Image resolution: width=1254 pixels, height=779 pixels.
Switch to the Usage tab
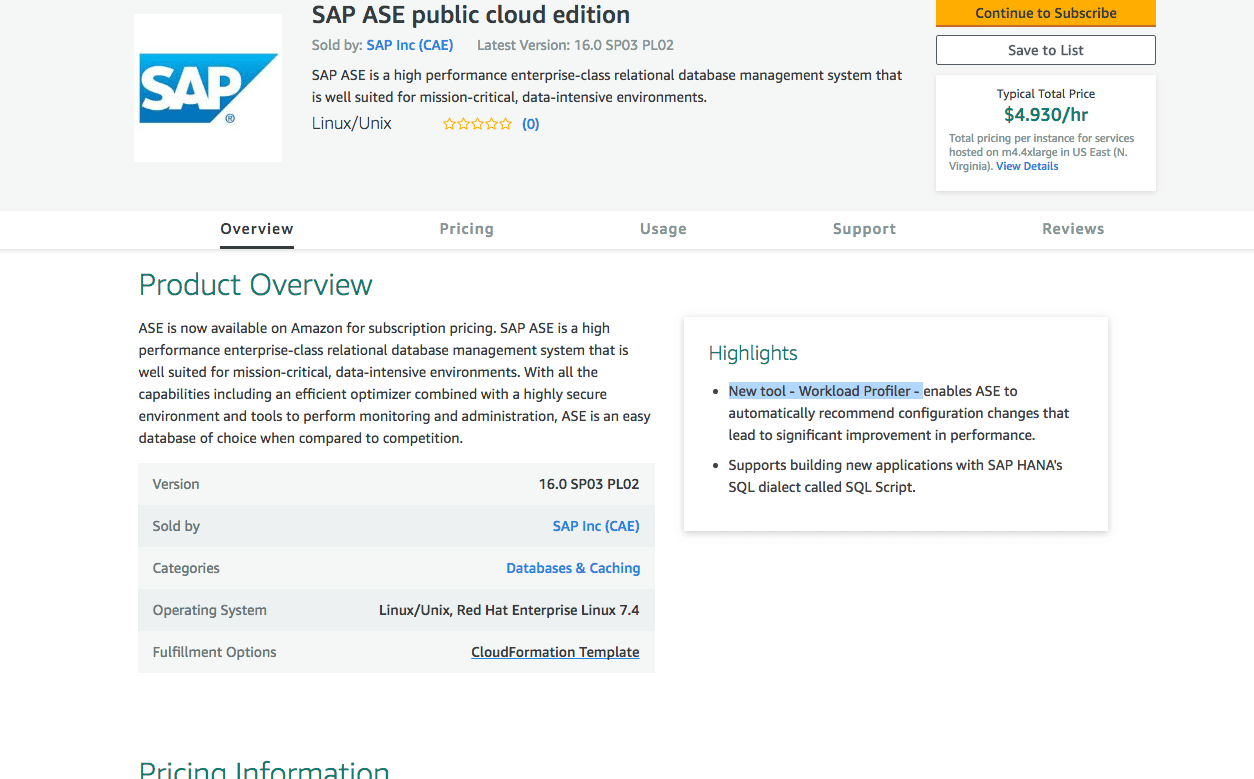(663, 229)
